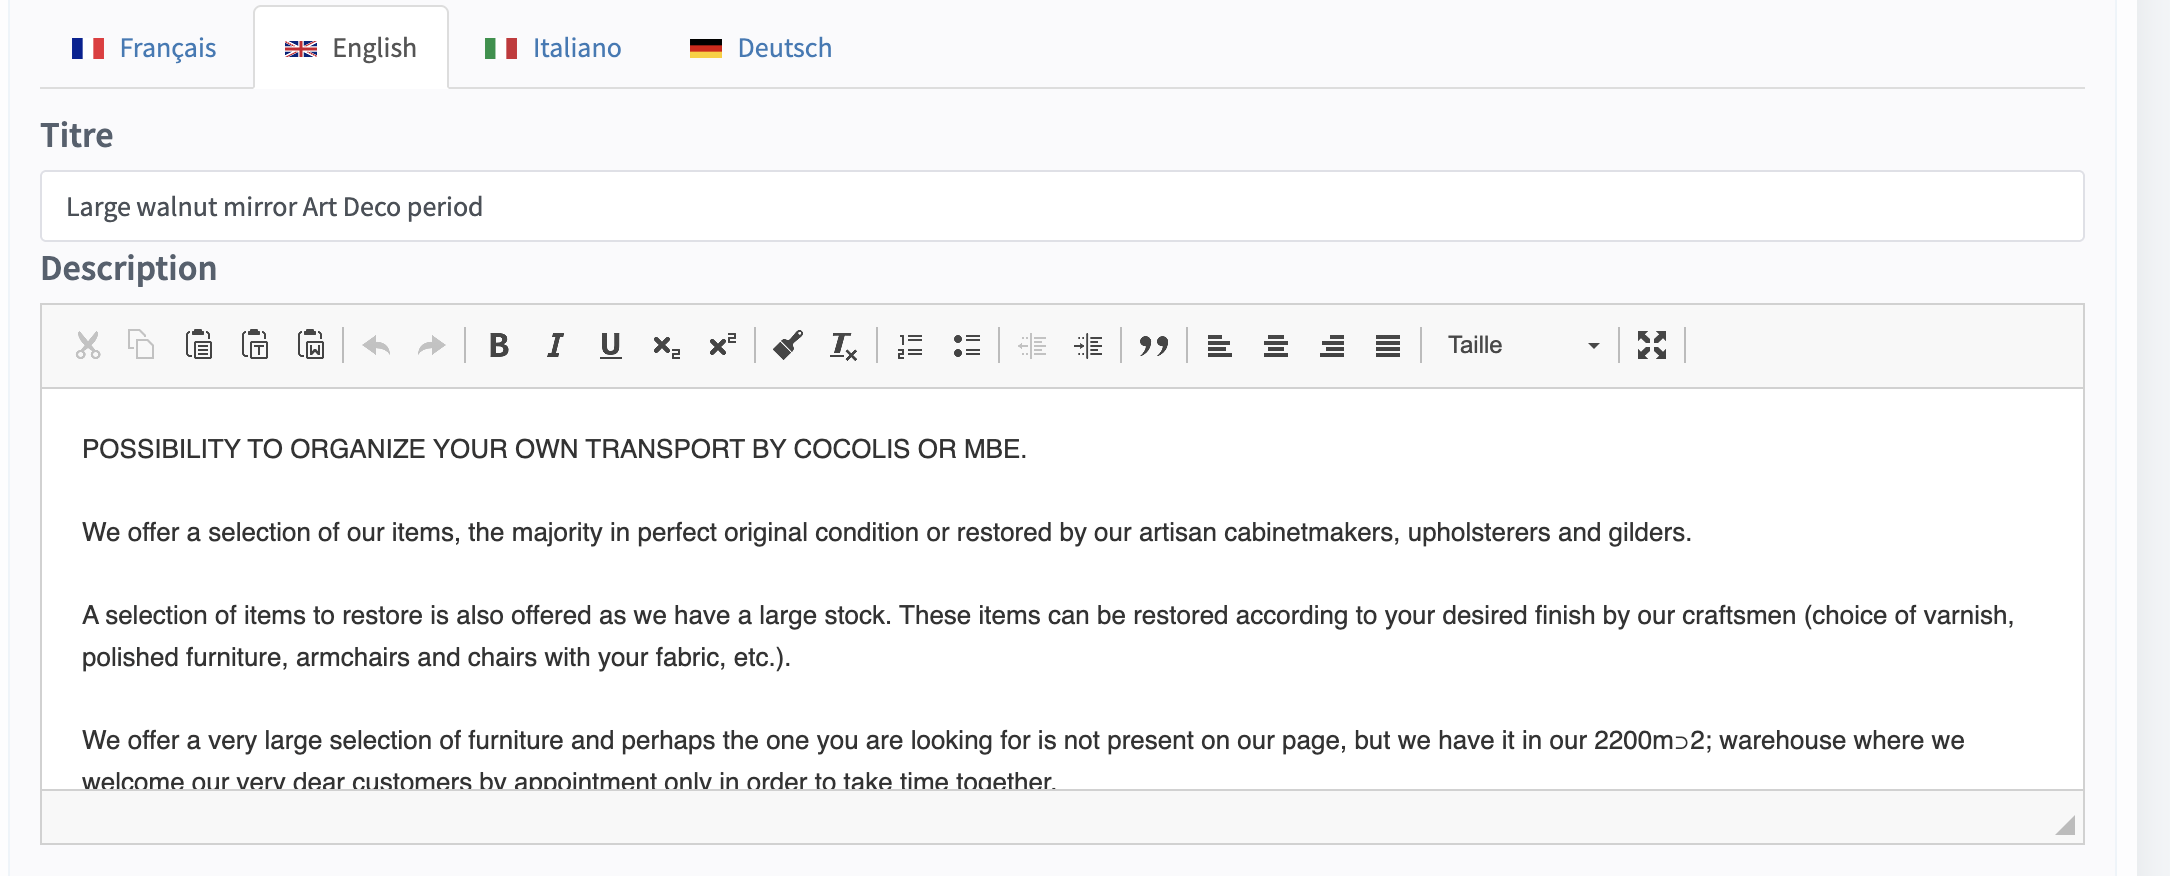Click the Copy icon in editor toolbar

pos(142,346)
